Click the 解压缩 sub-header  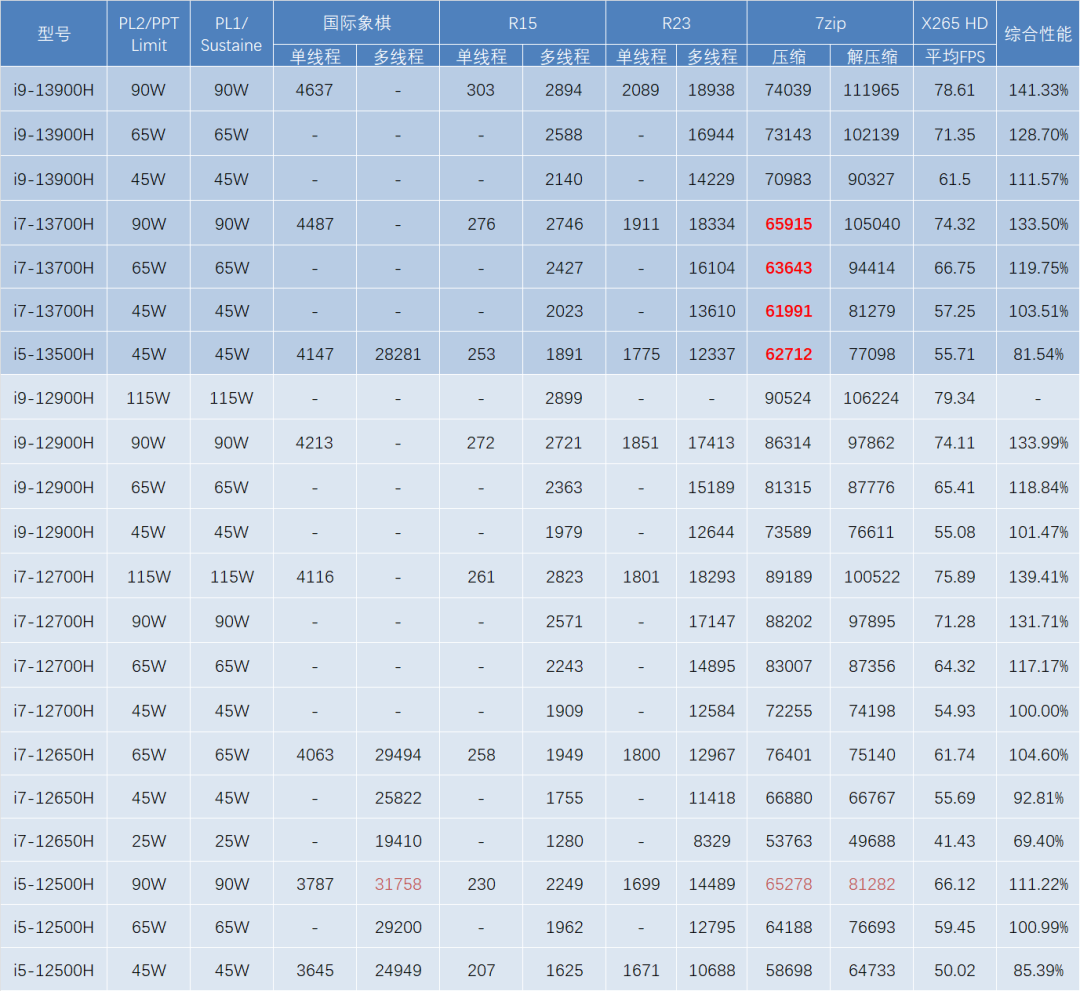coord(870,56)
